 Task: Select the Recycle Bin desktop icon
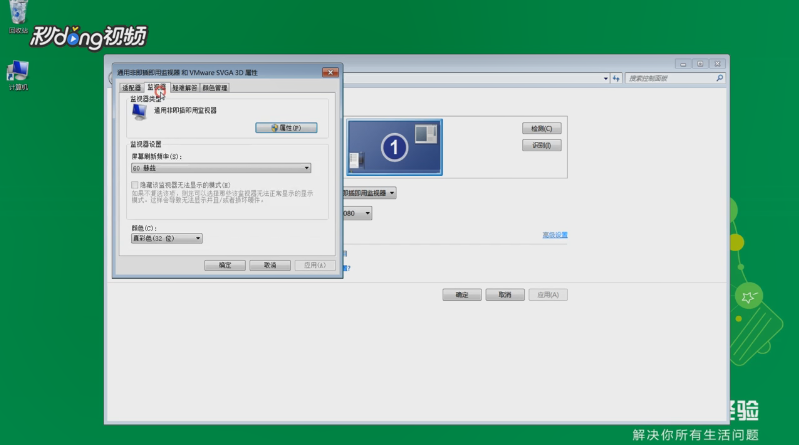18,16
